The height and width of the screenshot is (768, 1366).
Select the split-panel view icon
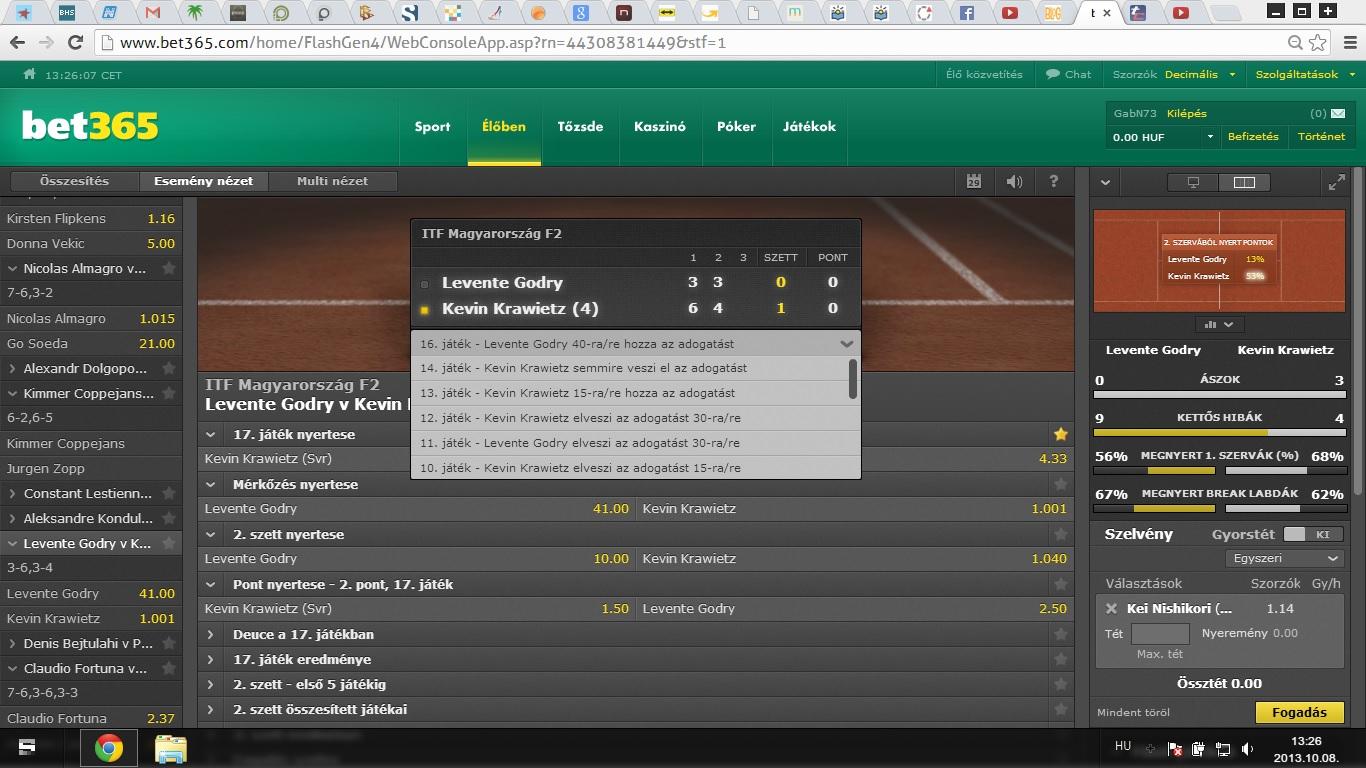[1245, 182]
